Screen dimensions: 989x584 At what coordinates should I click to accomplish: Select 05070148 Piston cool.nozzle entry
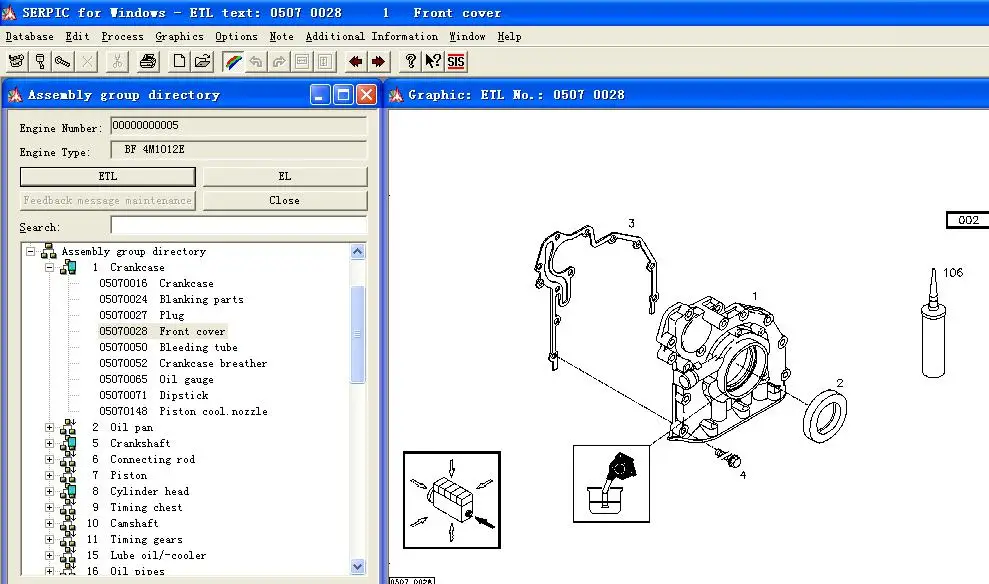[x=184, y=412]
